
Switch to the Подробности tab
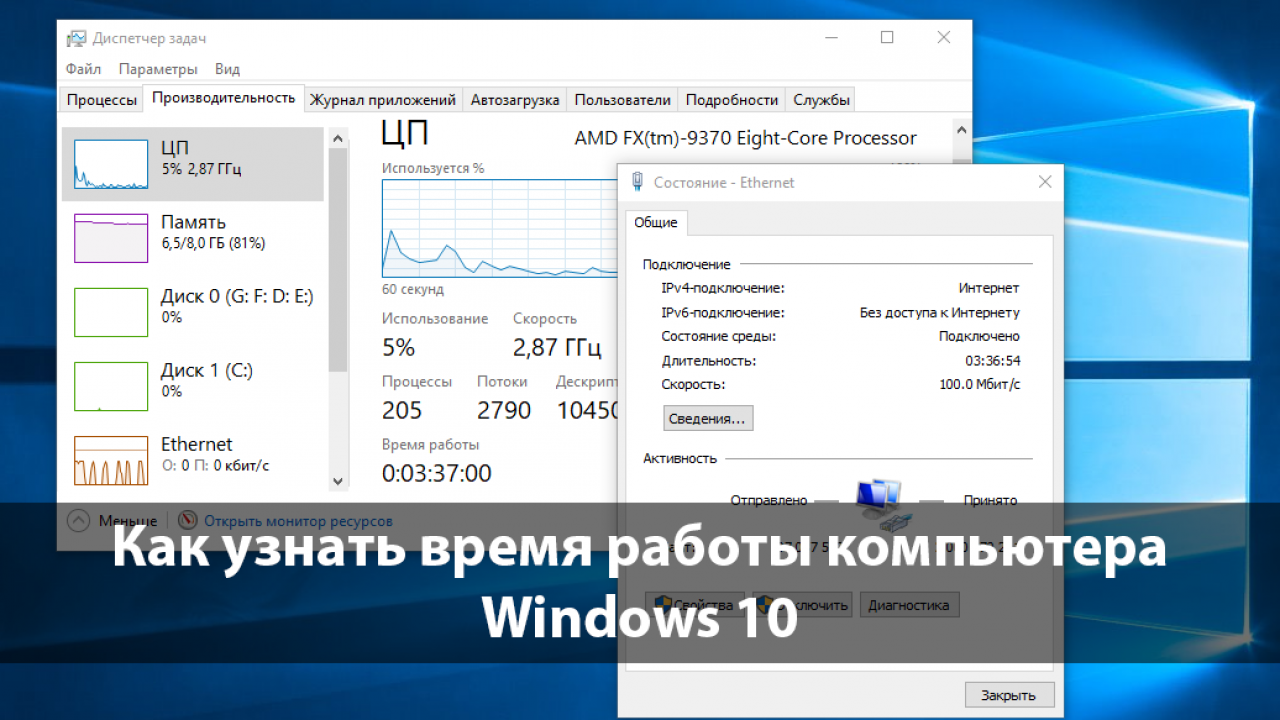[x=732, y=100]
